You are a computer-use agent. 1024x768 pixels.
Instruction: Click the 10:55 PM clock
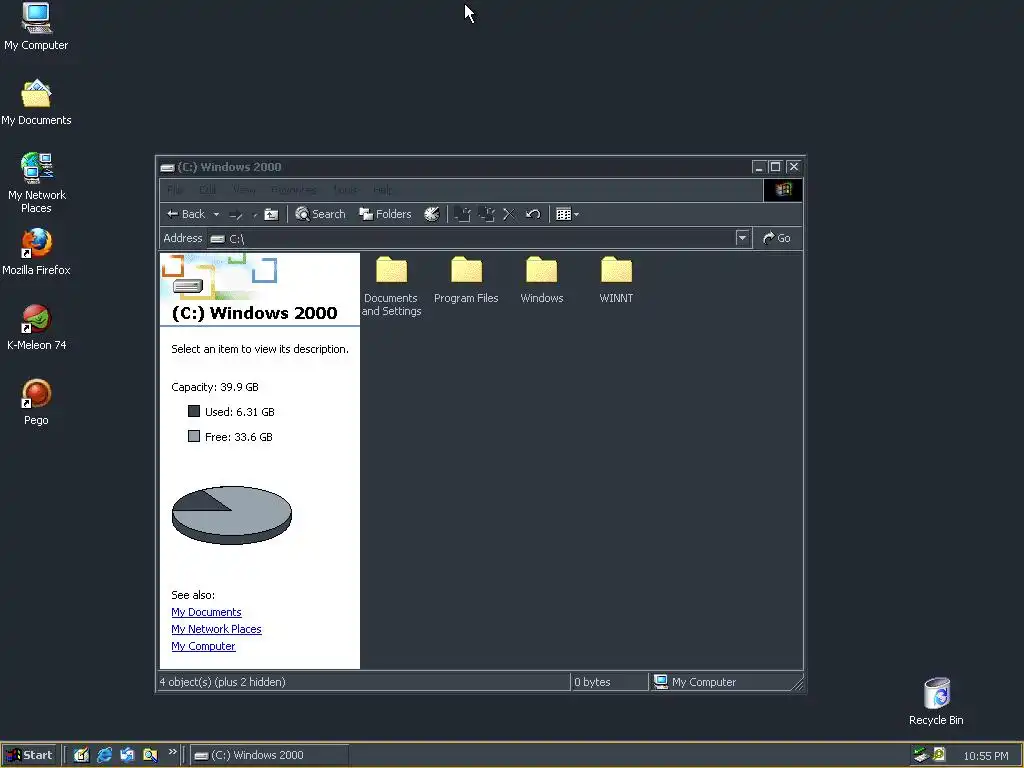[986, 756]
